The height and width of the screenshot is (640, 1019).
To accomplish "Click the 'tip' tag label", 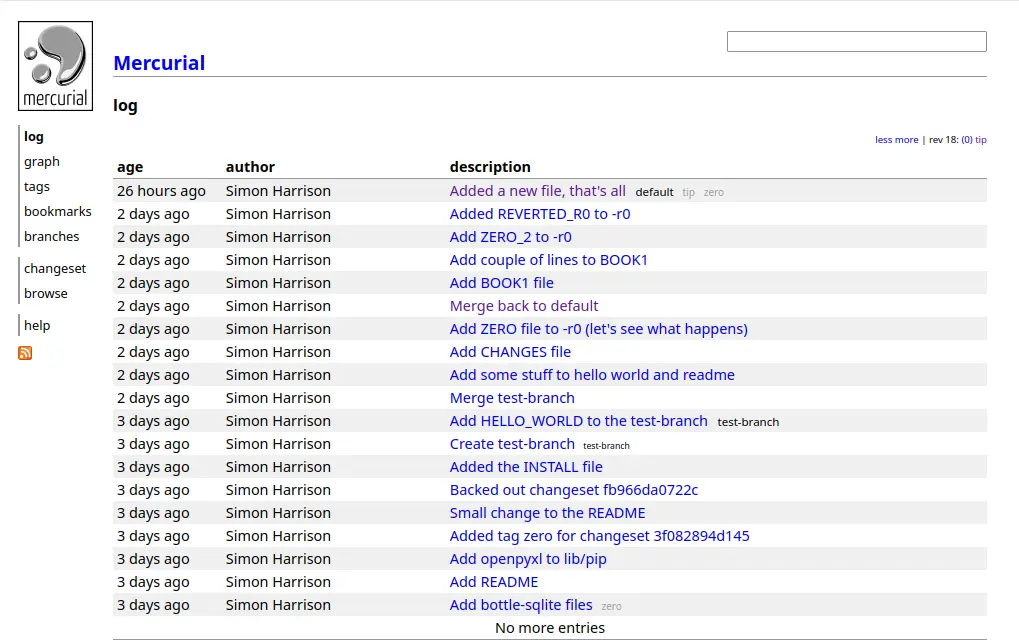I will 688,192.
